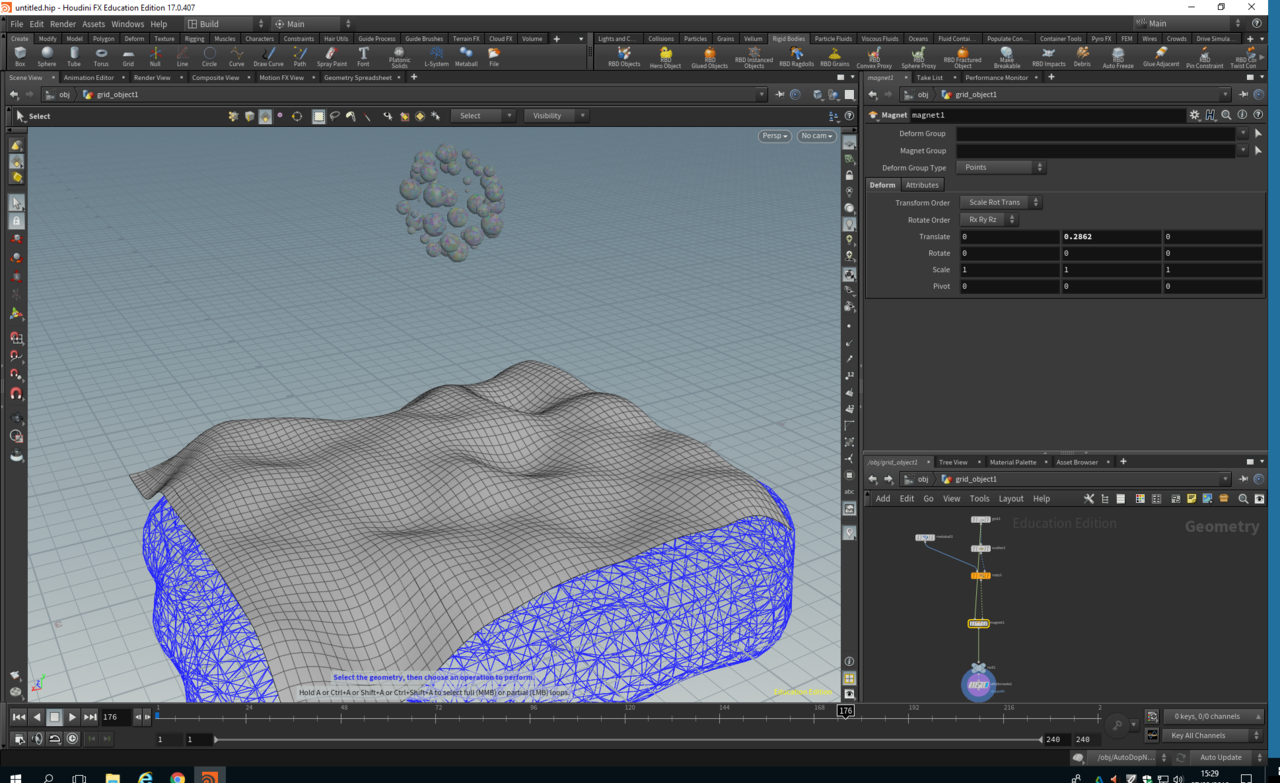The image size is (1280, 783).
Task: Select the Spray Paint tool
Action: pyautogui.click(x=332, y=56)
